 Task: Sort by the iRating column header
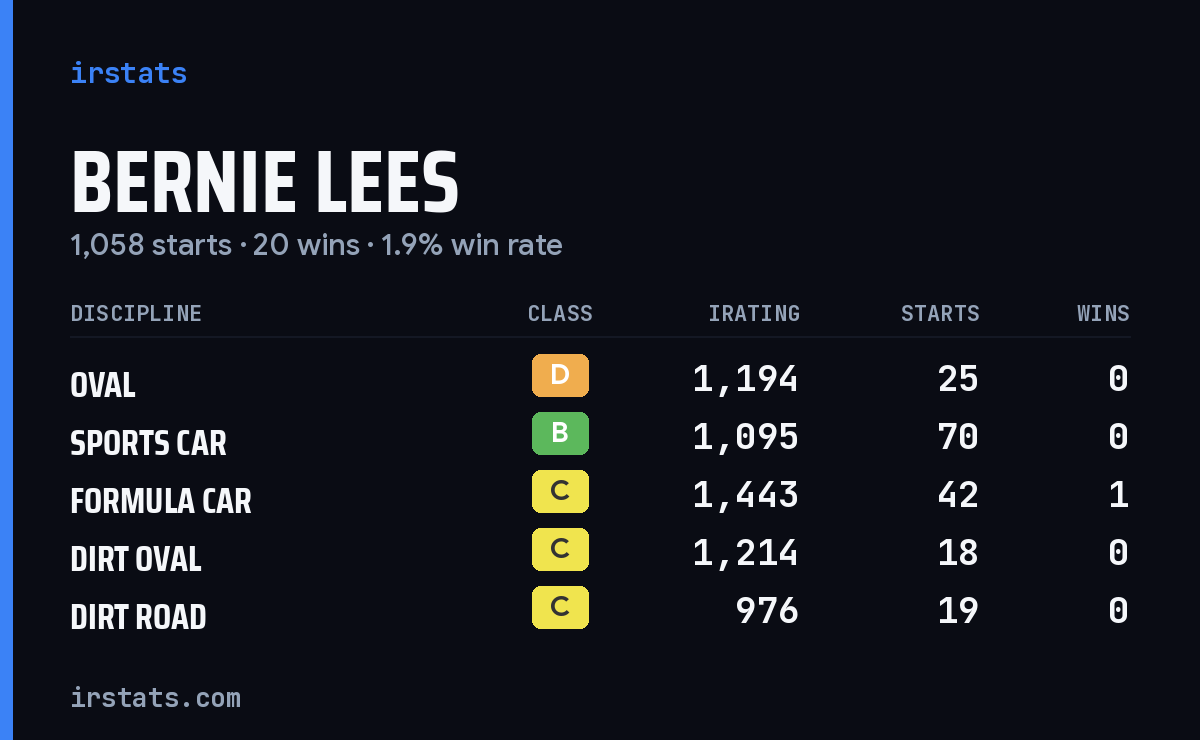click(x=754, y=314)
